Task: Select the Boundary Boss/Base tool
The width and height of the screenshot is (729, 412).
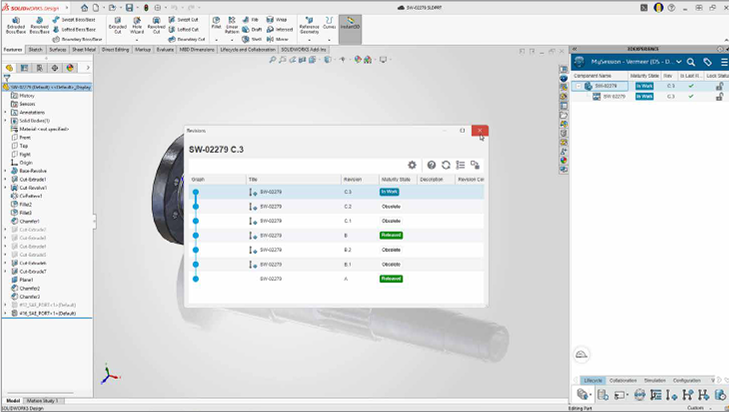Action: pyautogui.click(x=77, y=39)
